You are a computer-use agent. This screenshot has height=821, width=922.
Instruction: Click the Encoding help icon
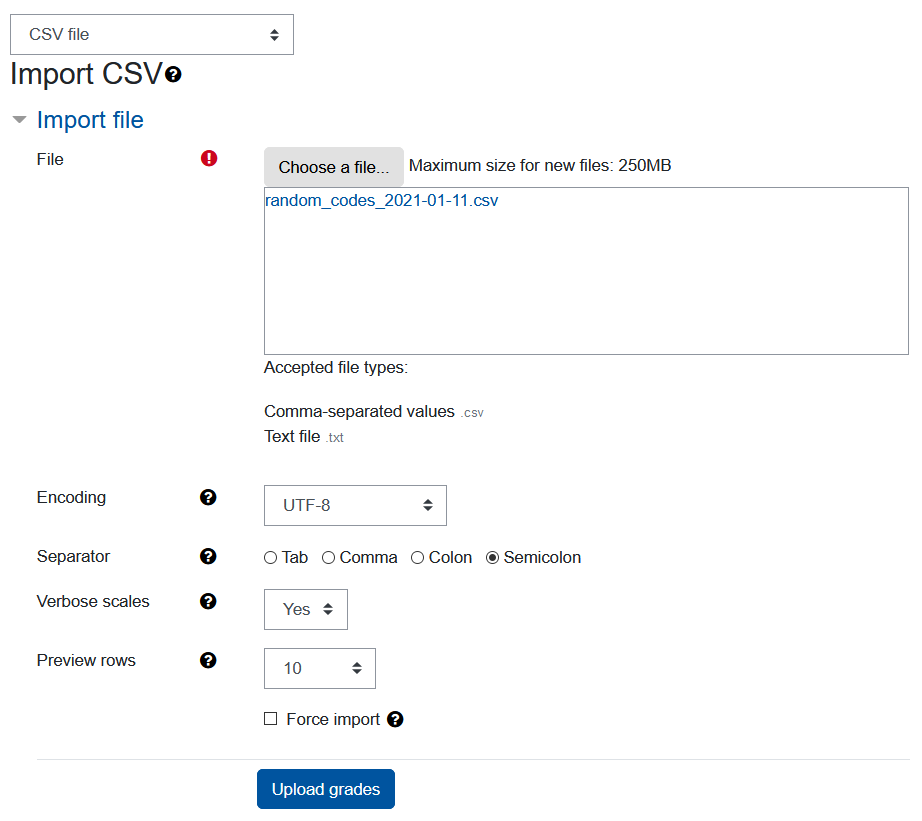point(208,497)
